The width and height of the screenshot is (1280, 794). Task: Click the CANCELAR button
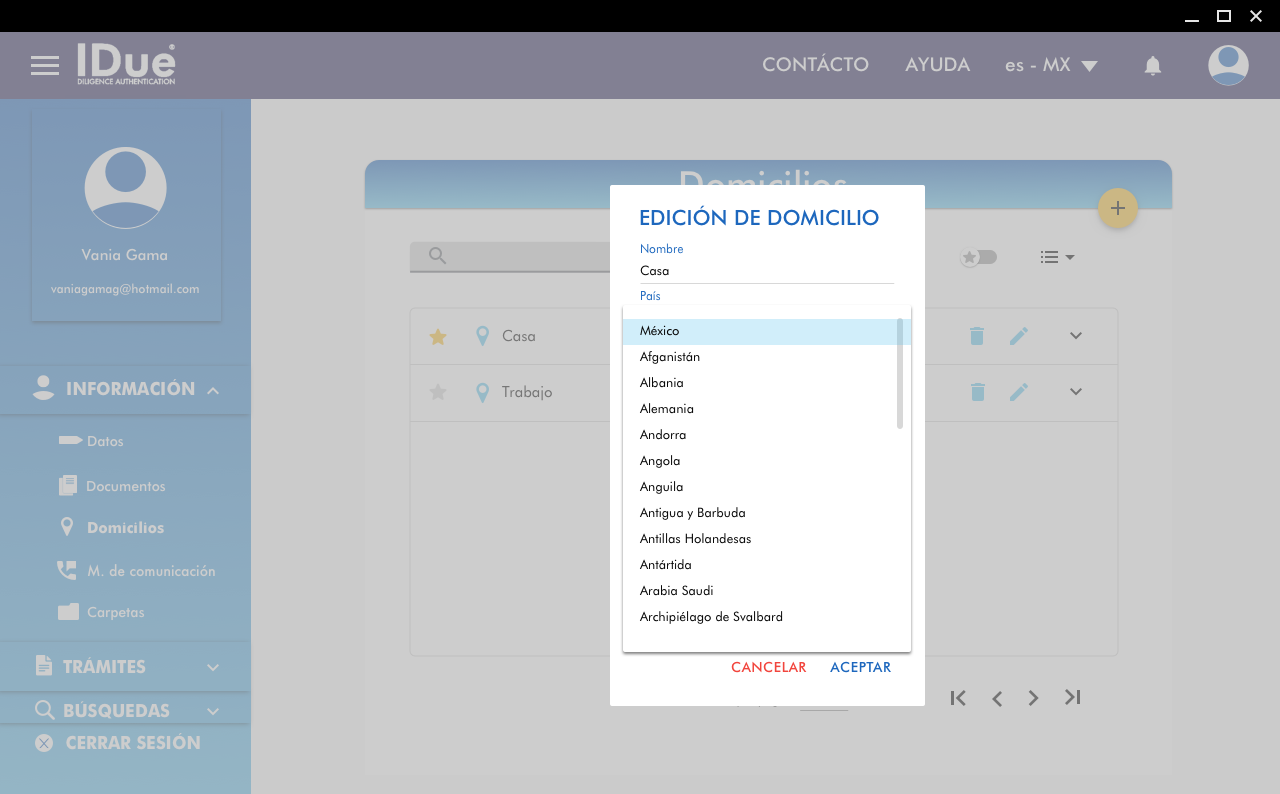coord(768,667)
